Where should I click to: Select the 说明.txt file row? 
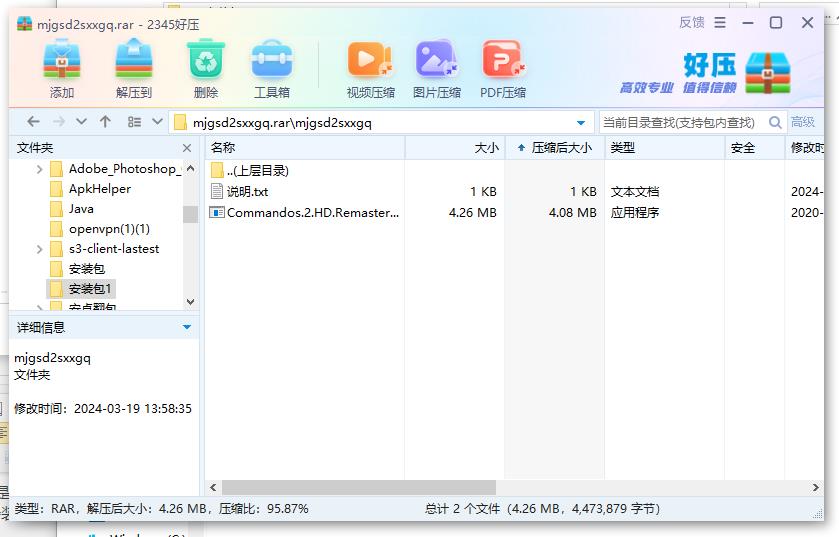coord(514,191)
